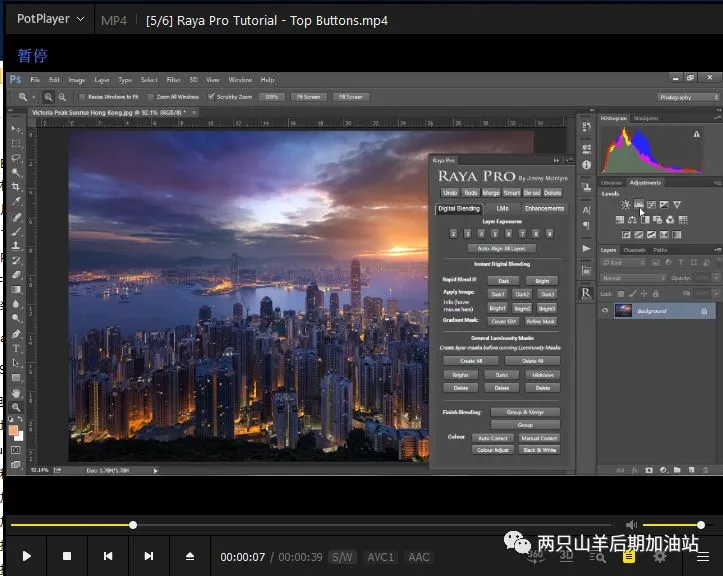
Task: Switch to the Enhancements tab in Raya Pro
Action: (x=544, y=209)
